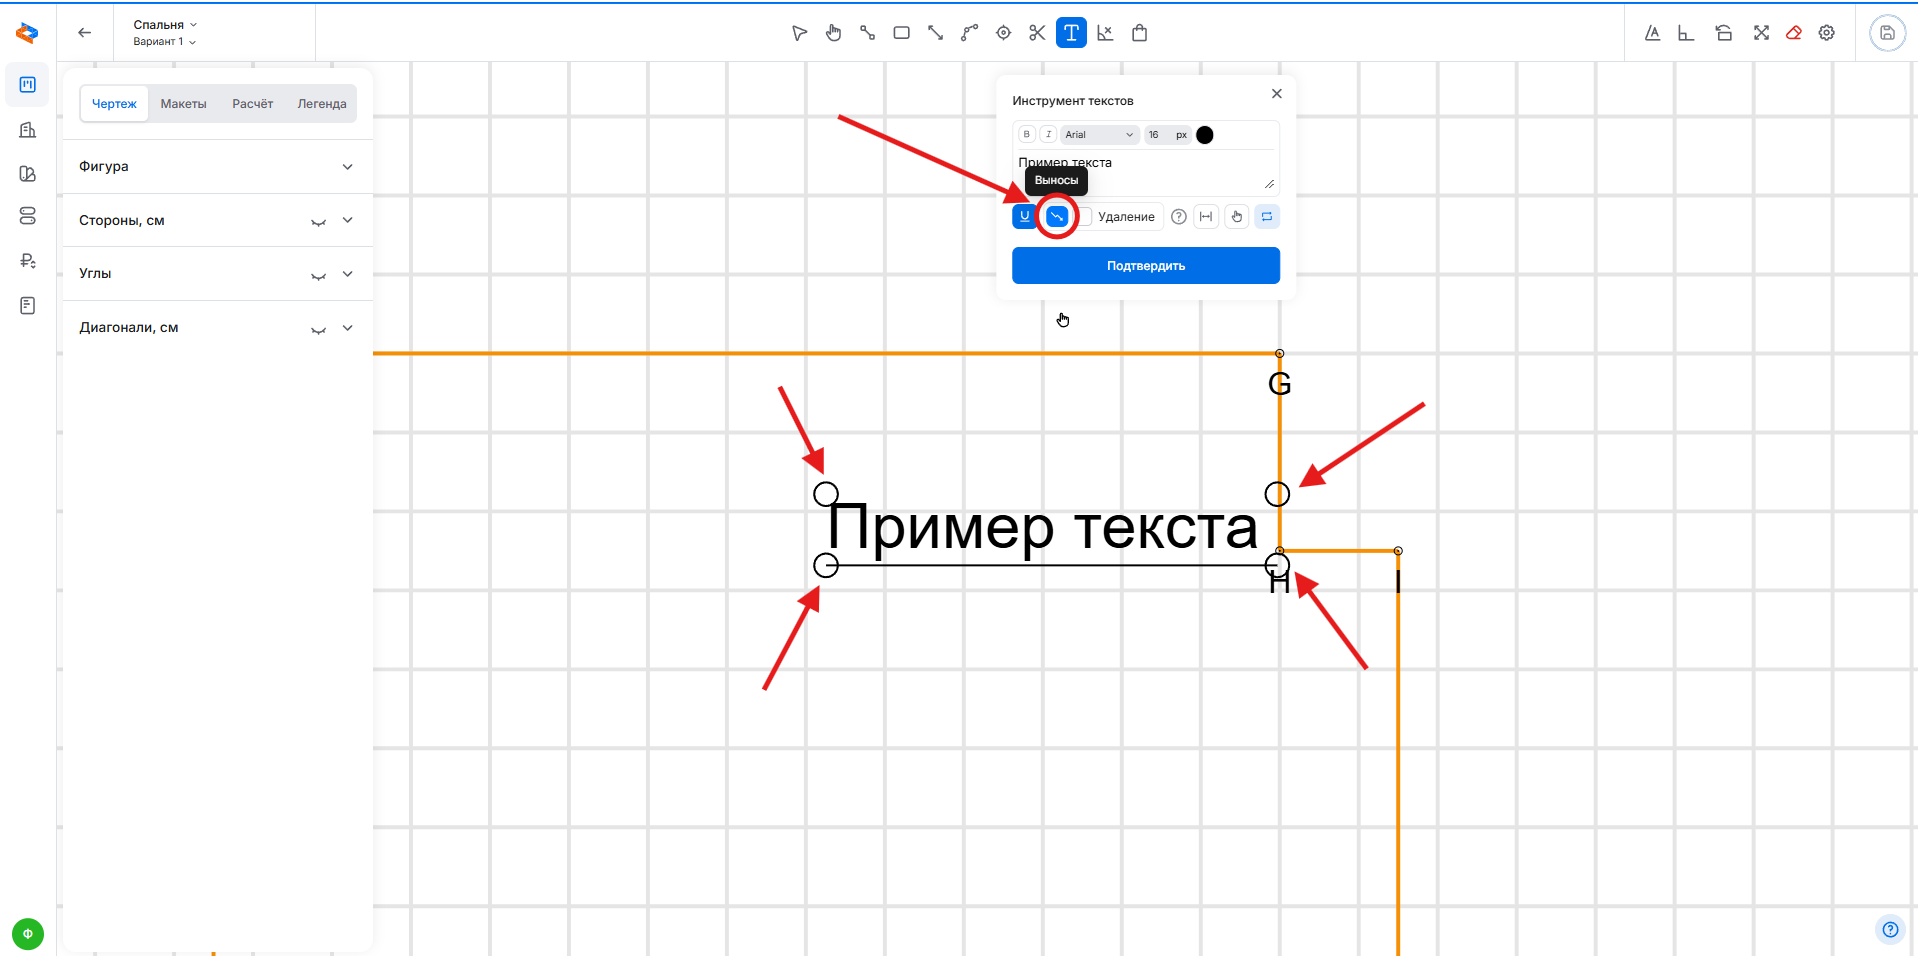Switch to the Макеты tab
Screen dimensions: 1918x956
coord(183,104)
